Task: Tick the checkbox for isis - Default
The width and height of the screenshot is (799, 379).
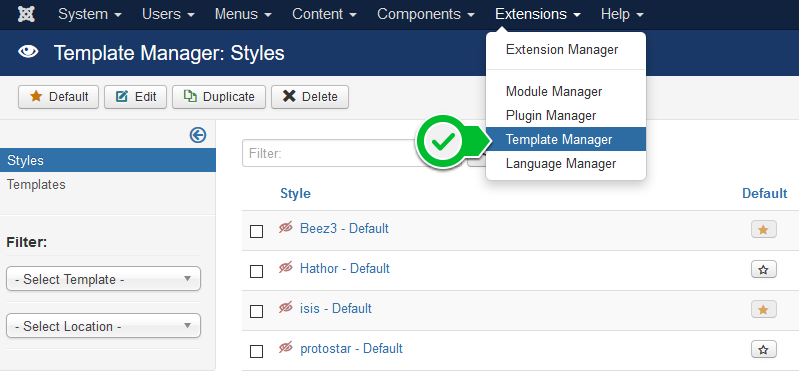Action: (x=256, y=311)
